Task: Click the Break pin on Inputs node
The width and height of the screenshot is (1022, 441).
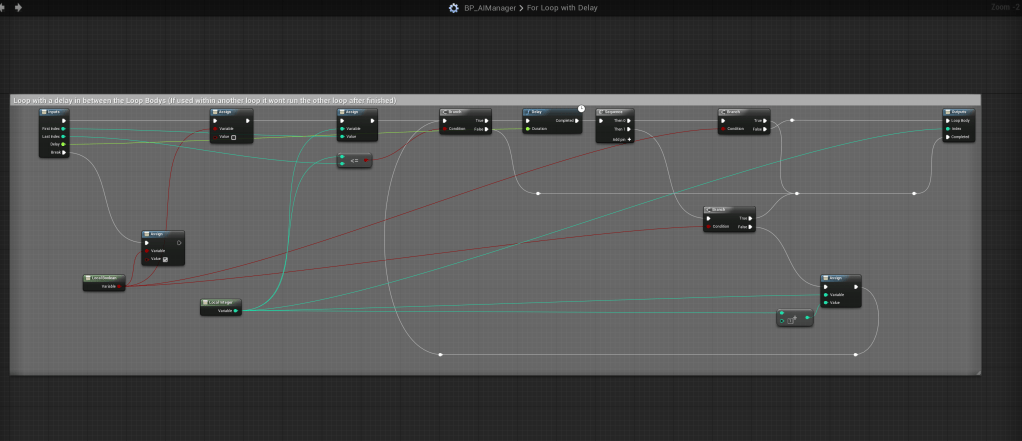Action: [63, 152]
